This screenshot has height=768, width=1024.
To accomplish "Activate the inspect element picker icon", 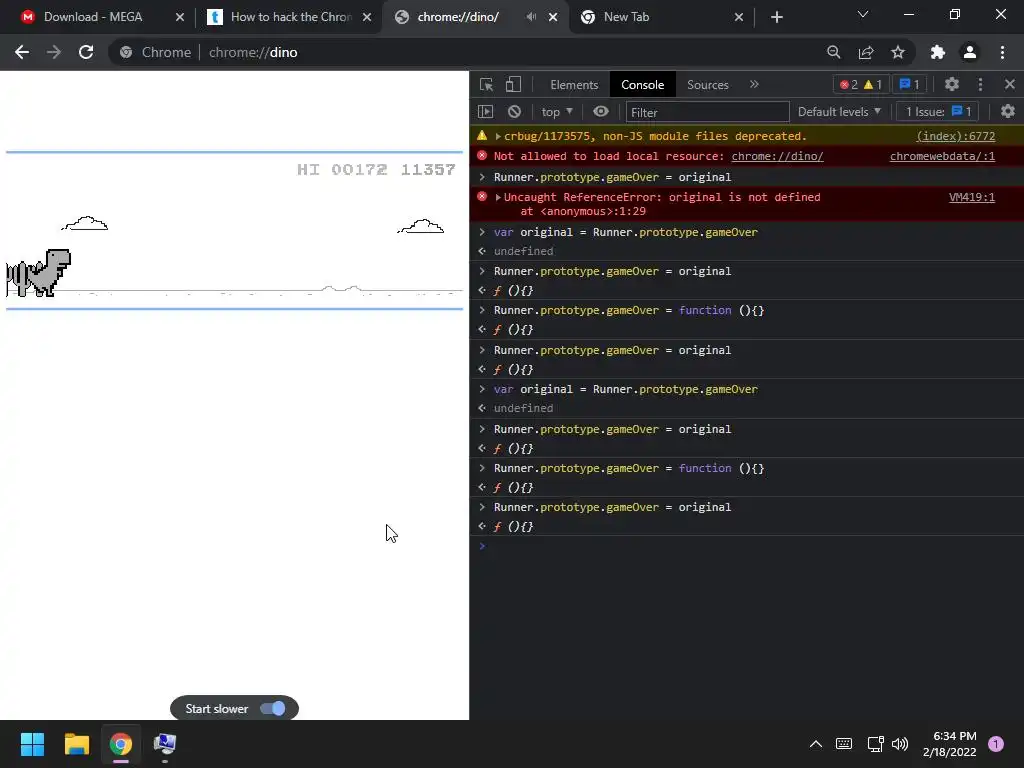I will point(486,85).
